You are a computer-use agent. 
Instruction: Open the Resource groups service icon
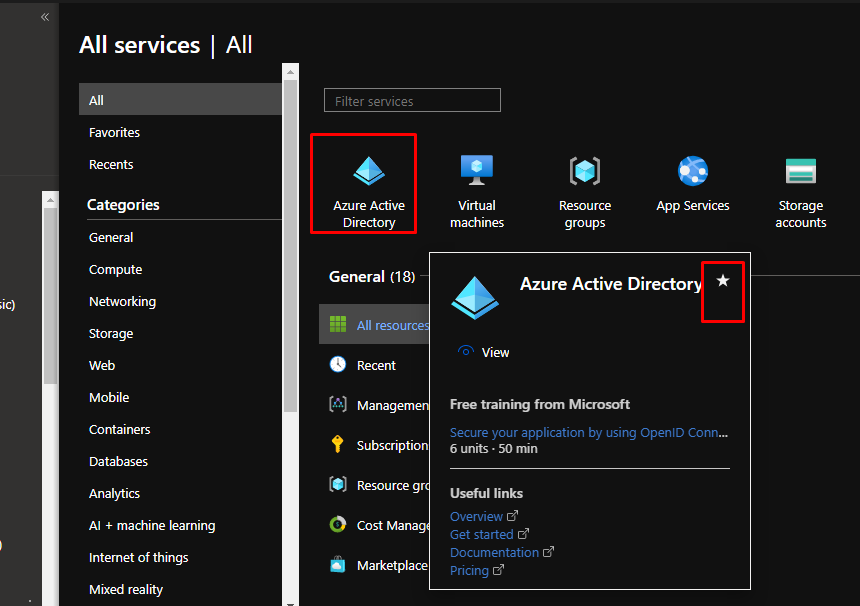tap(584, 171)
